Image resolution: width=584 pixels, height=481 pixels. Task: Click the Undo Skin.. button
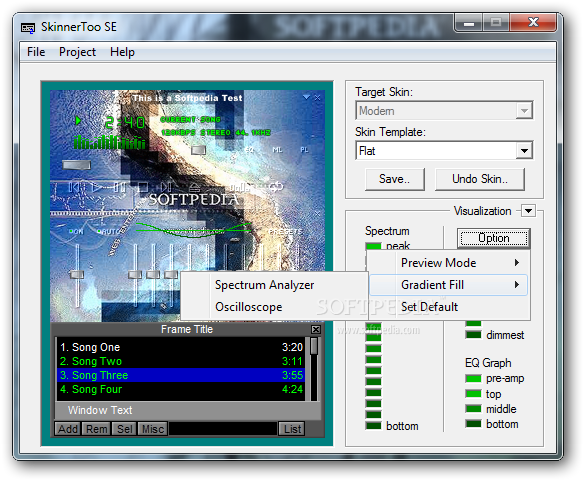[480, 179]
